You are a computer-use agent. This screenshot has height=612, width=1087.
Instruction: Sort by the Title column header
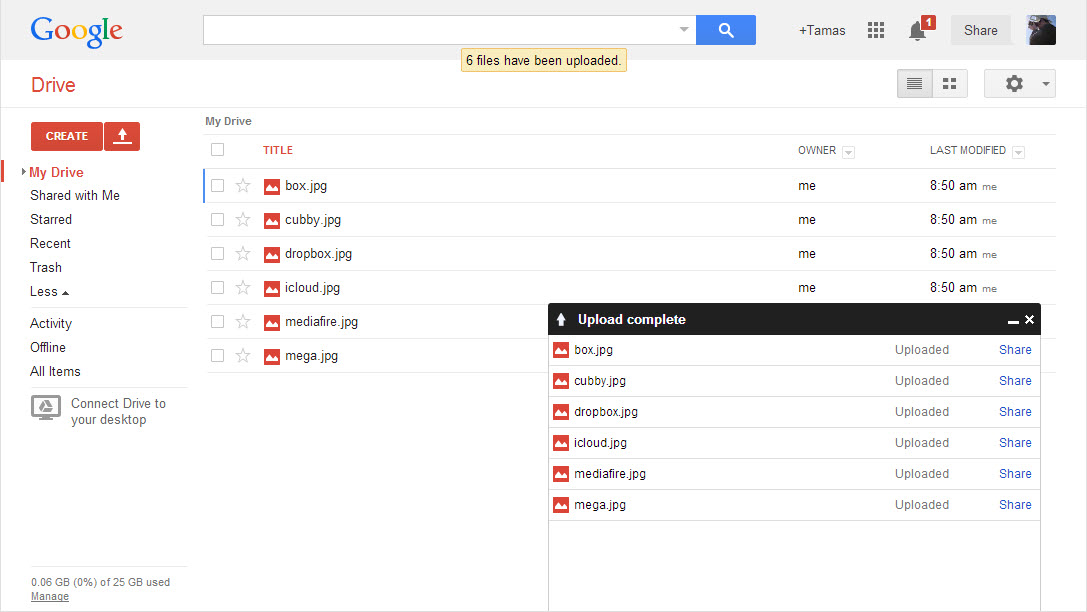pos(278,150)
